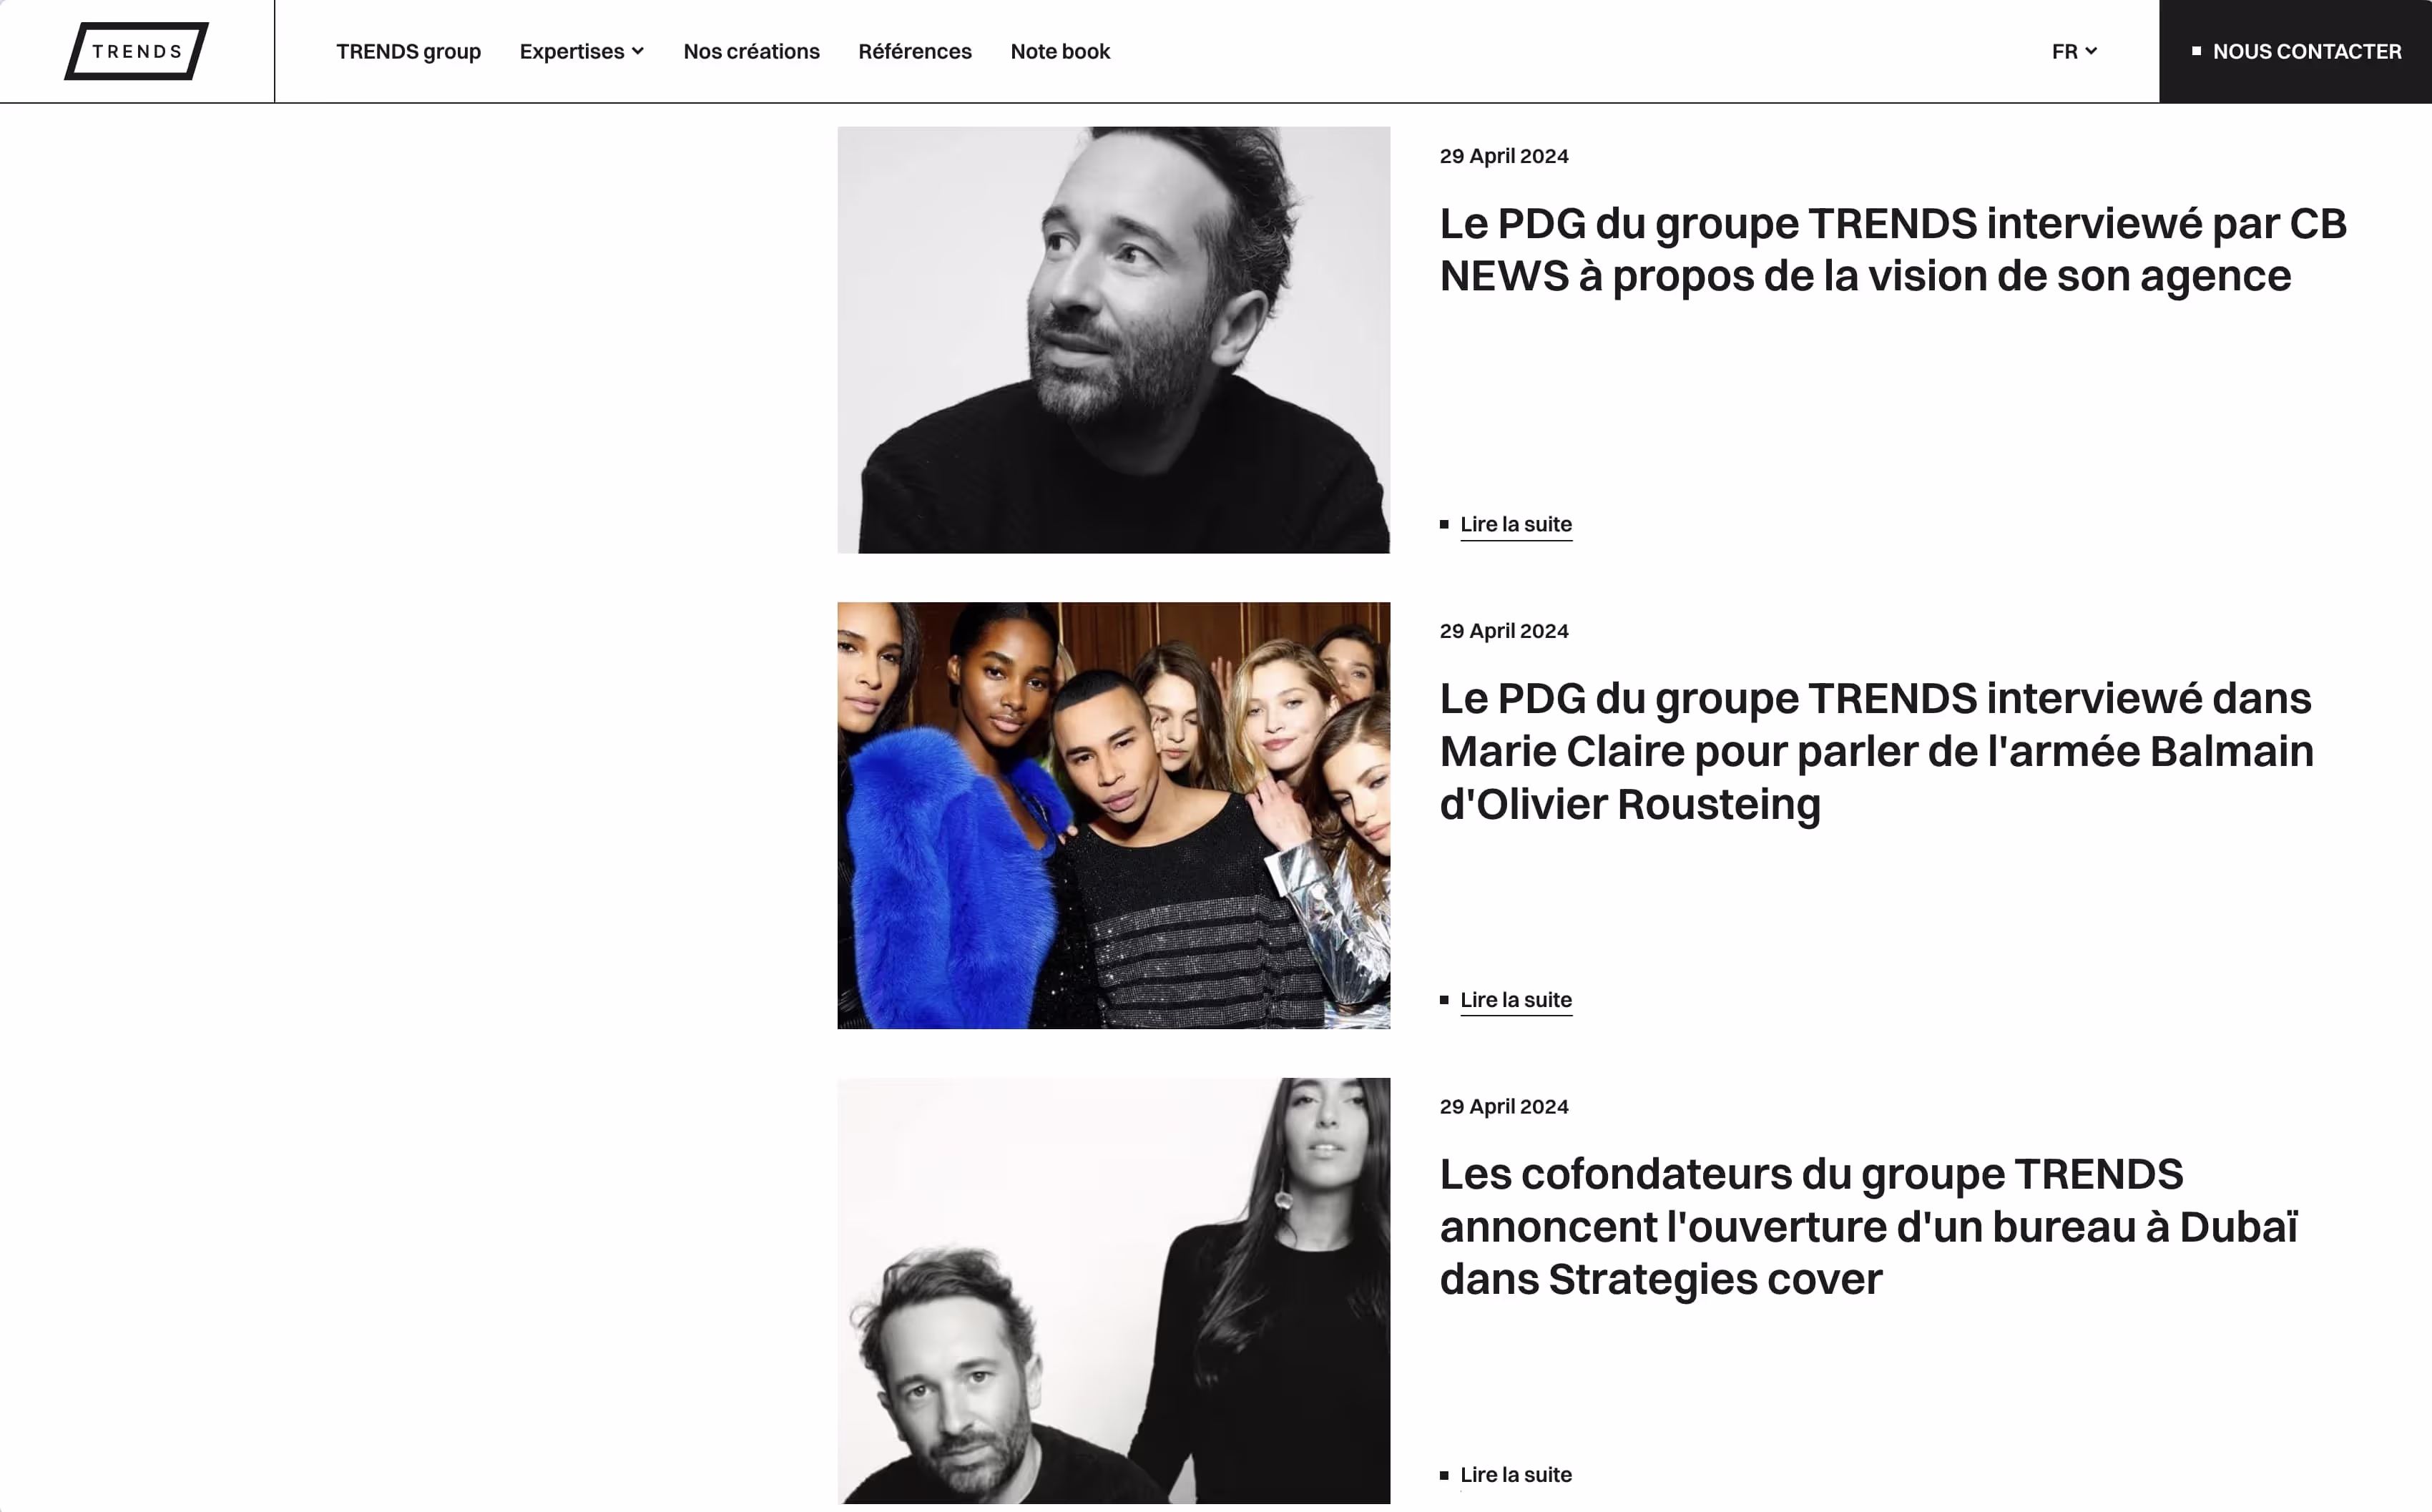Click the square bullet icon in NOUS CONTACTER
2432x1512 pixels.
click(2196, 51)
